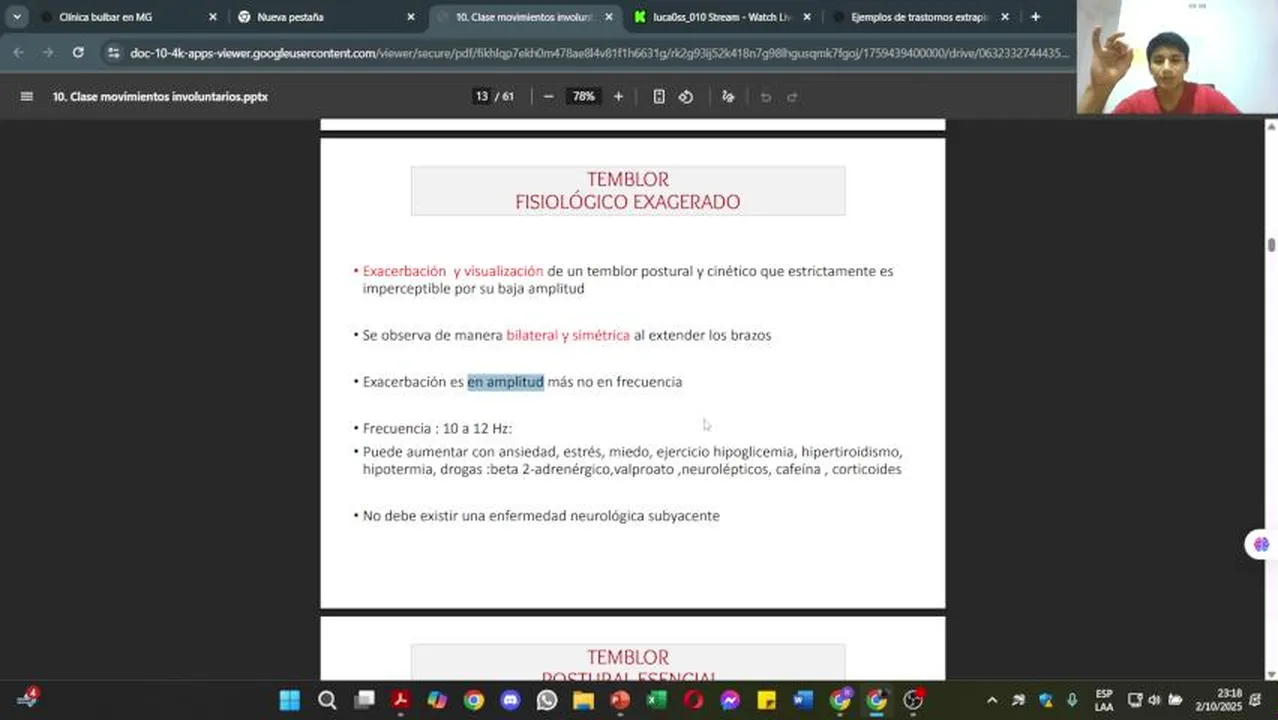Open Adobe Acrobat from taskbar
This screenshot has width=1278, height=720.
pyautogui.click(x=401, y=700)
